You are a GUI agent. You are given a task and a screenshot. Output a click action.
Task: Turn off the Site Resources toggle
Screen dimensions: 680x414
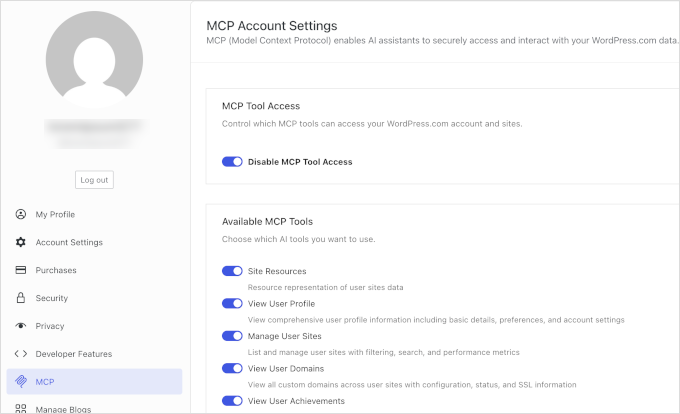point(232,271)
